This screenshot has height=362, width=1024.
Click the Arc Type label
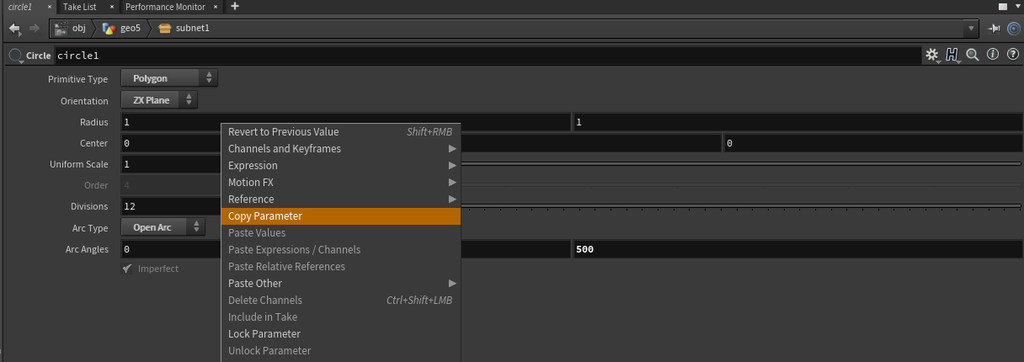pyautogui.click(x=91, y=227)
